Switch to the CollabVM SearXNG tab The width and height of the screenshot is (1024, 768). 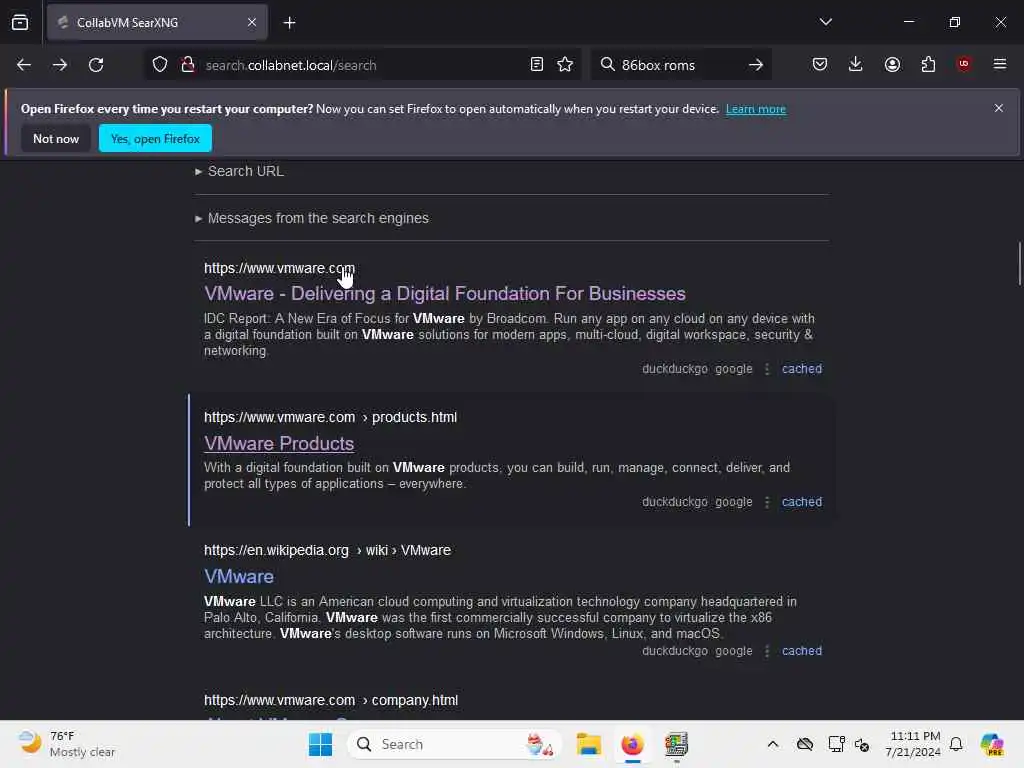(157, 22)
